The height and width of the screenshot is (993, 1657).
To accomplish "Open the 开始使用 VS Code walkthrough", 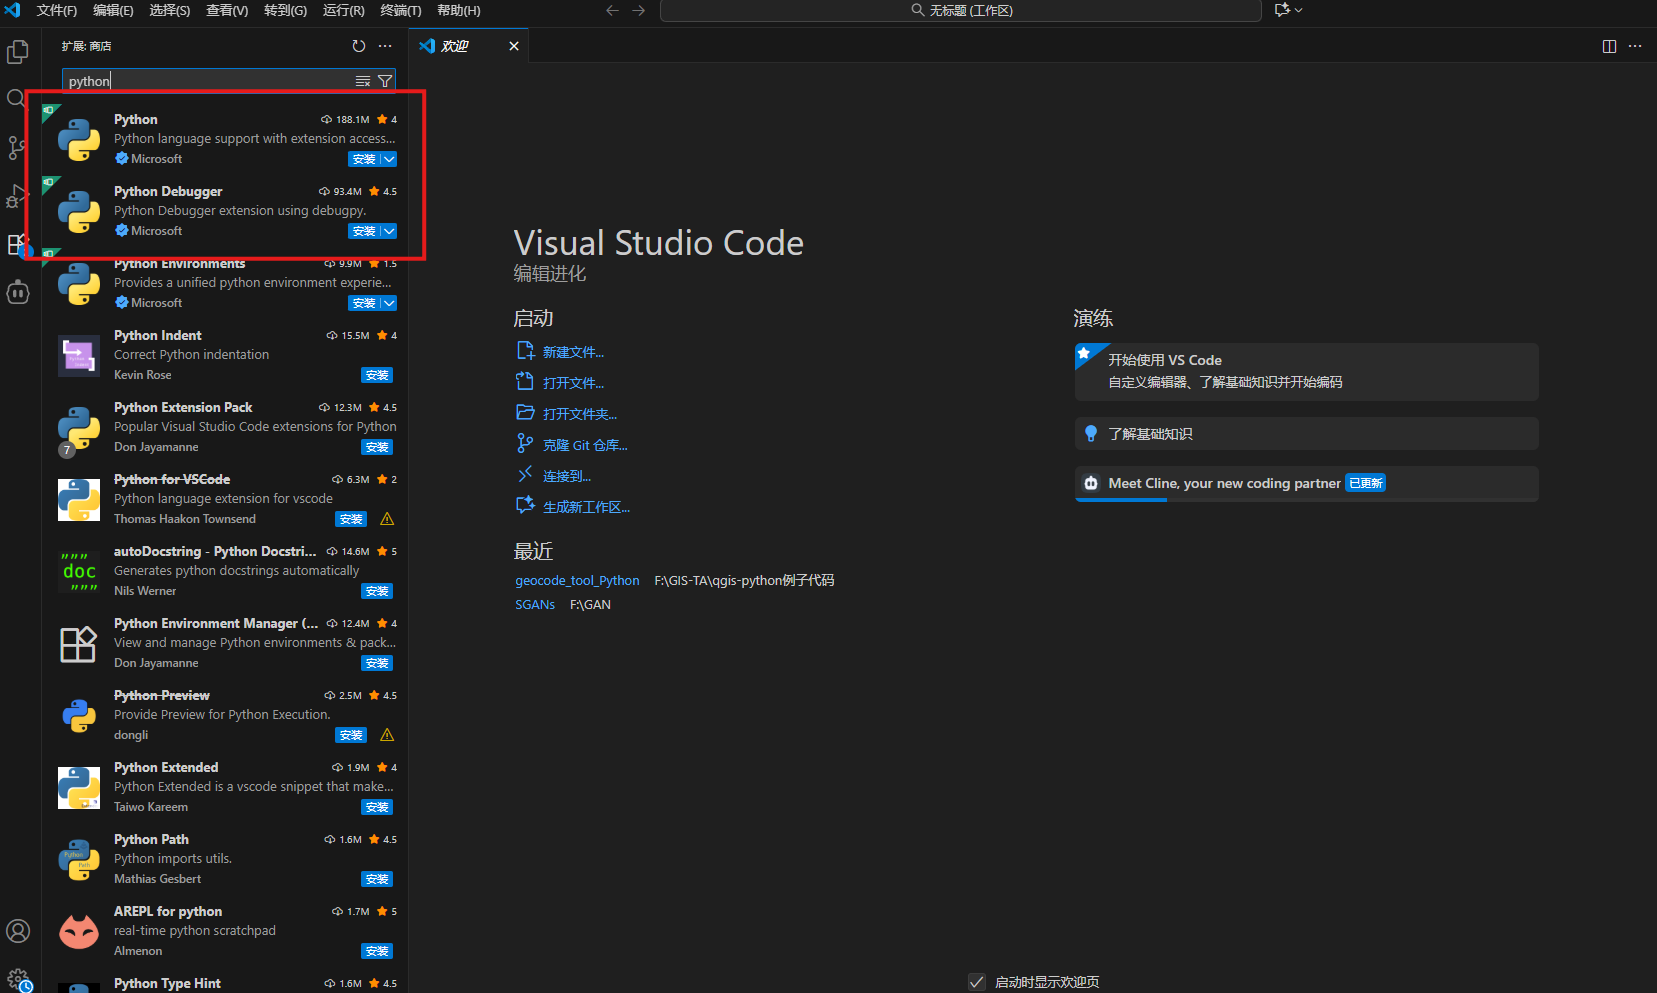I will tap(1306, 371).
